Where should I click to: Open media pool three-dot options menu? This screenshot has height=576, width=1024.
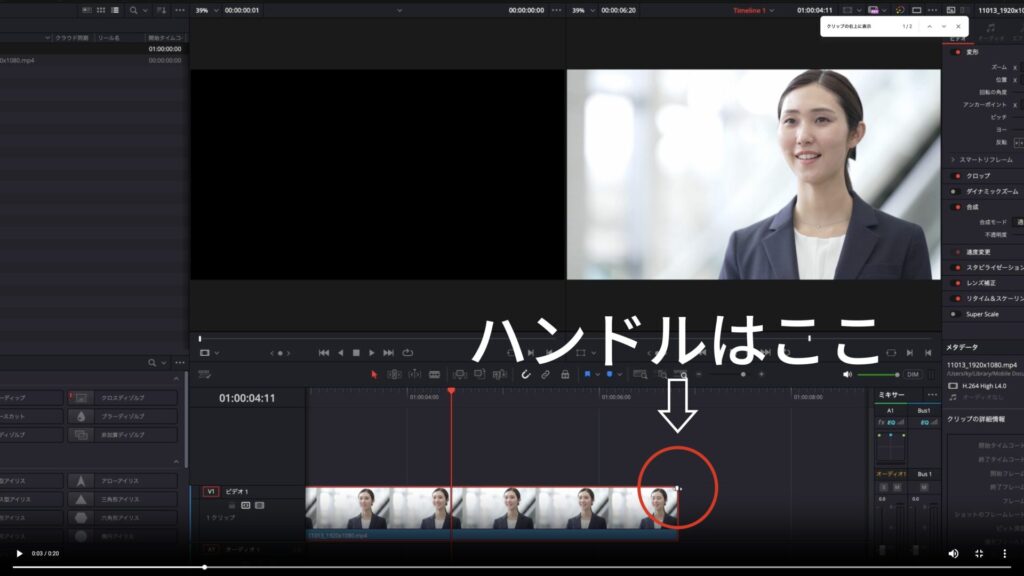pos(180,10)
